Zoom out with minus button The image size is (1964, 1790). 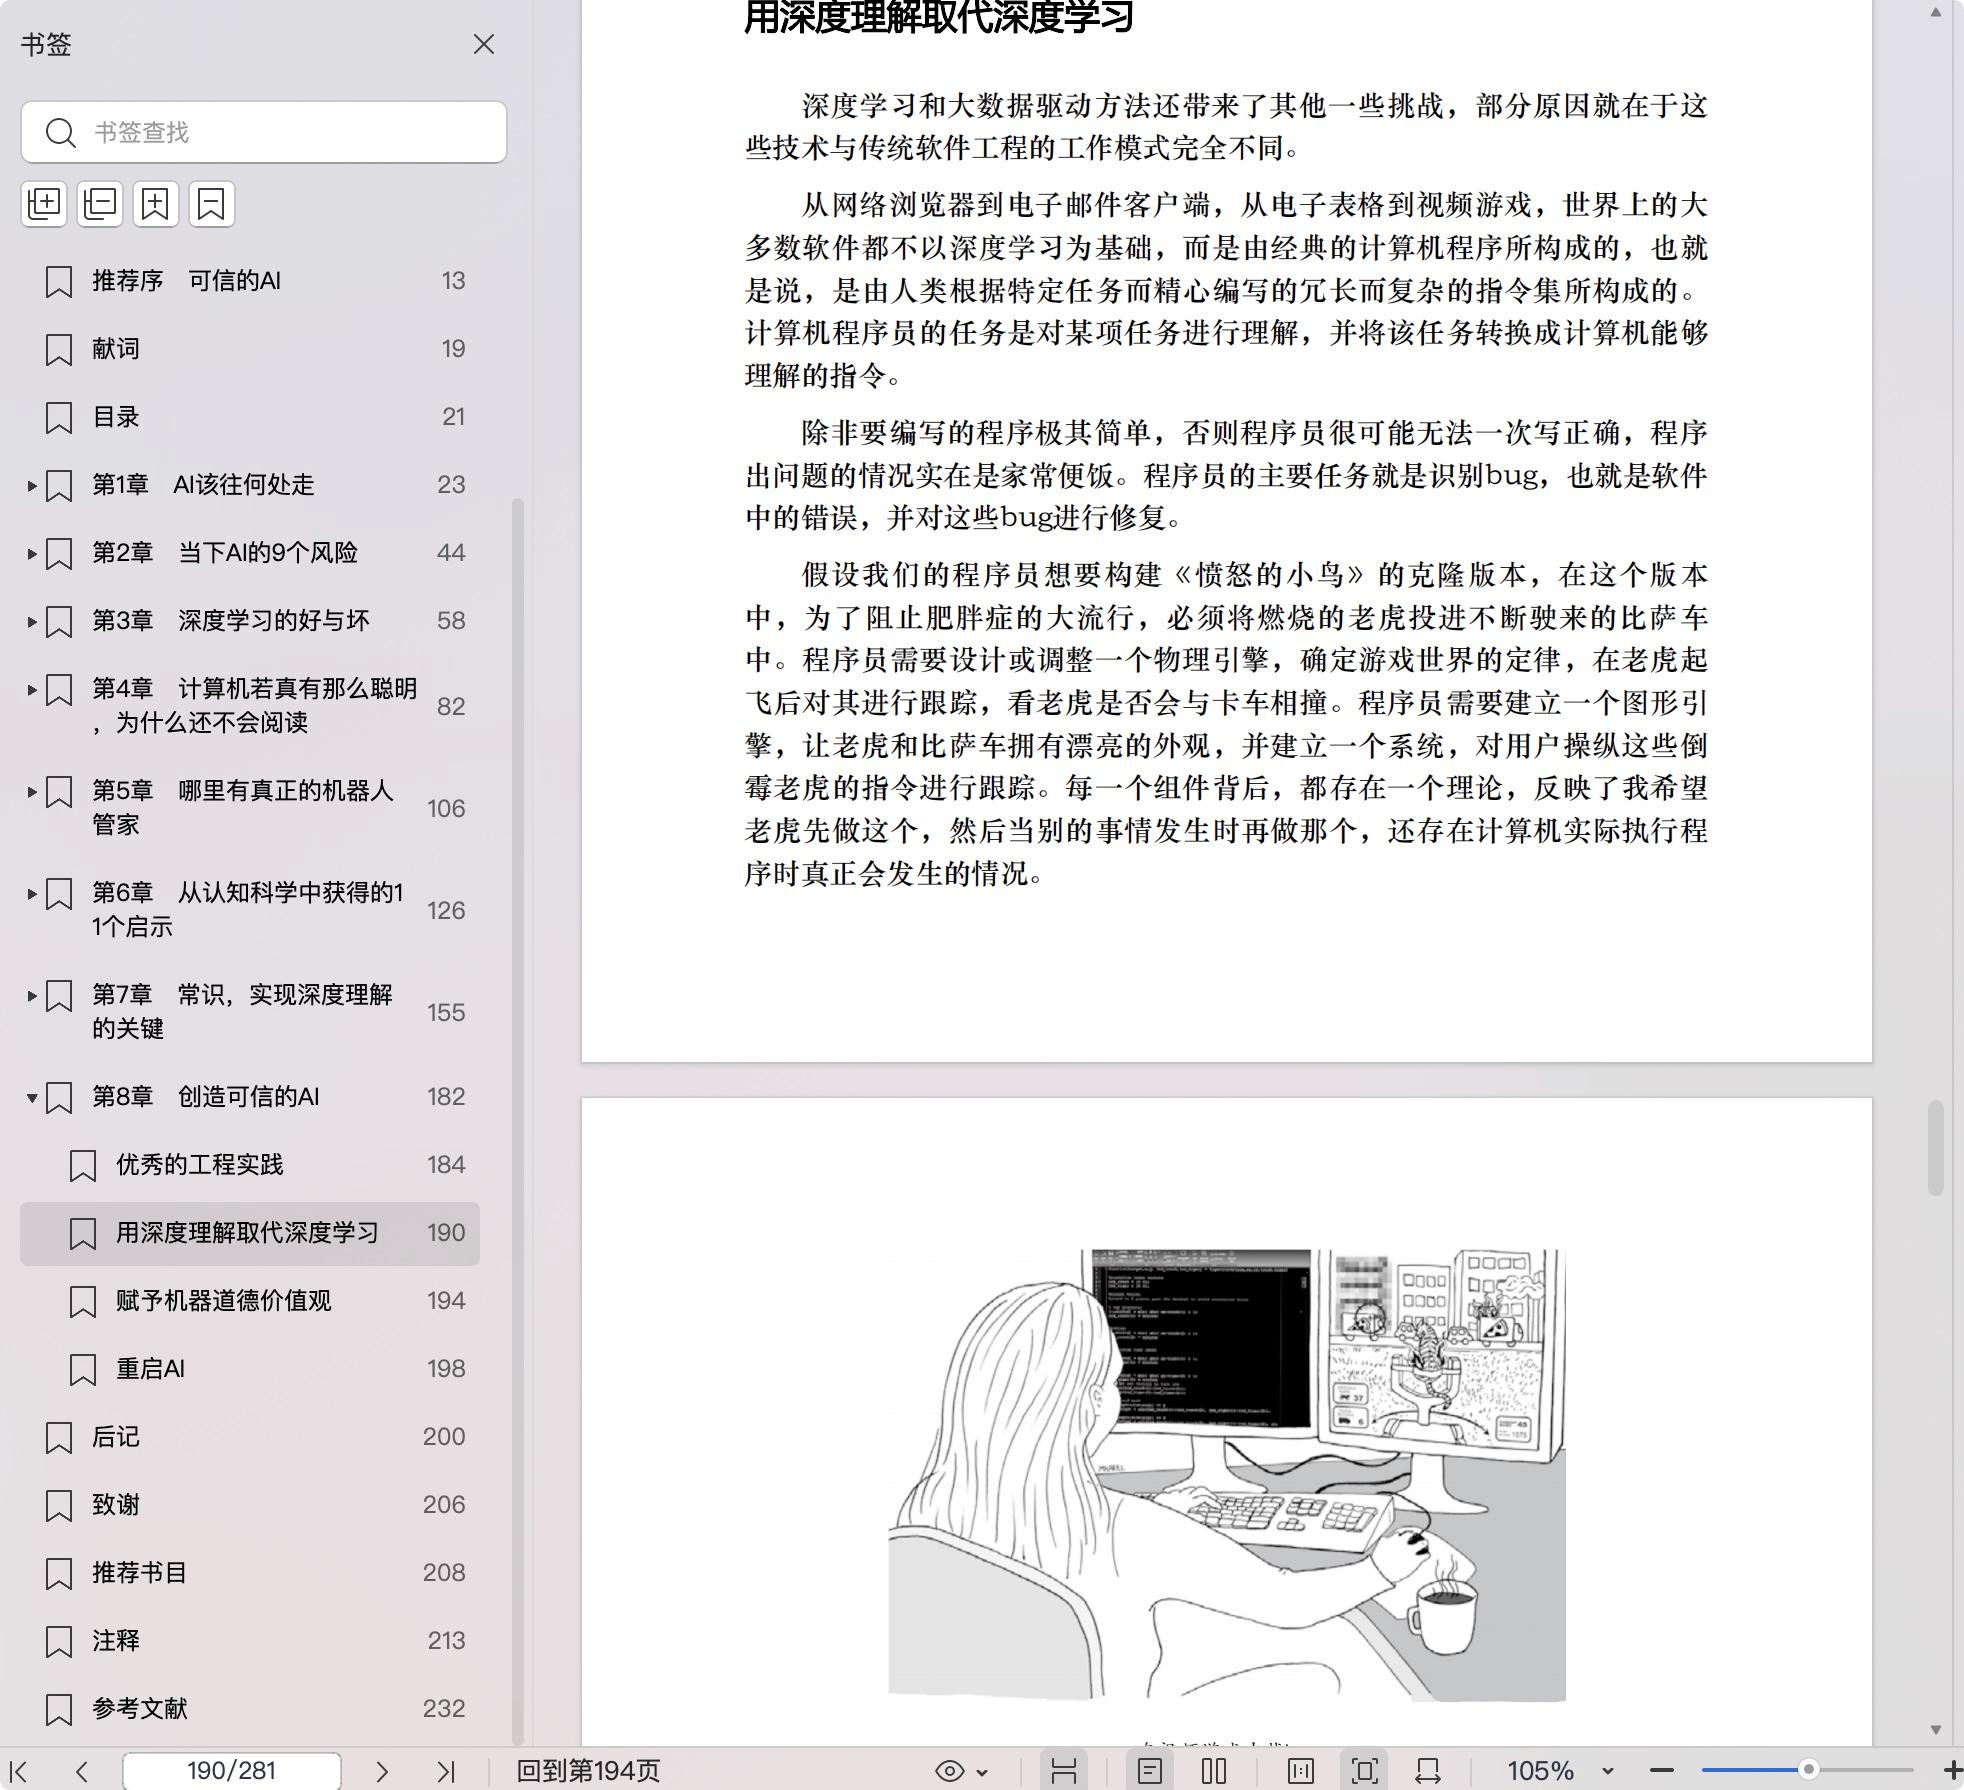click(1662, 1771)
